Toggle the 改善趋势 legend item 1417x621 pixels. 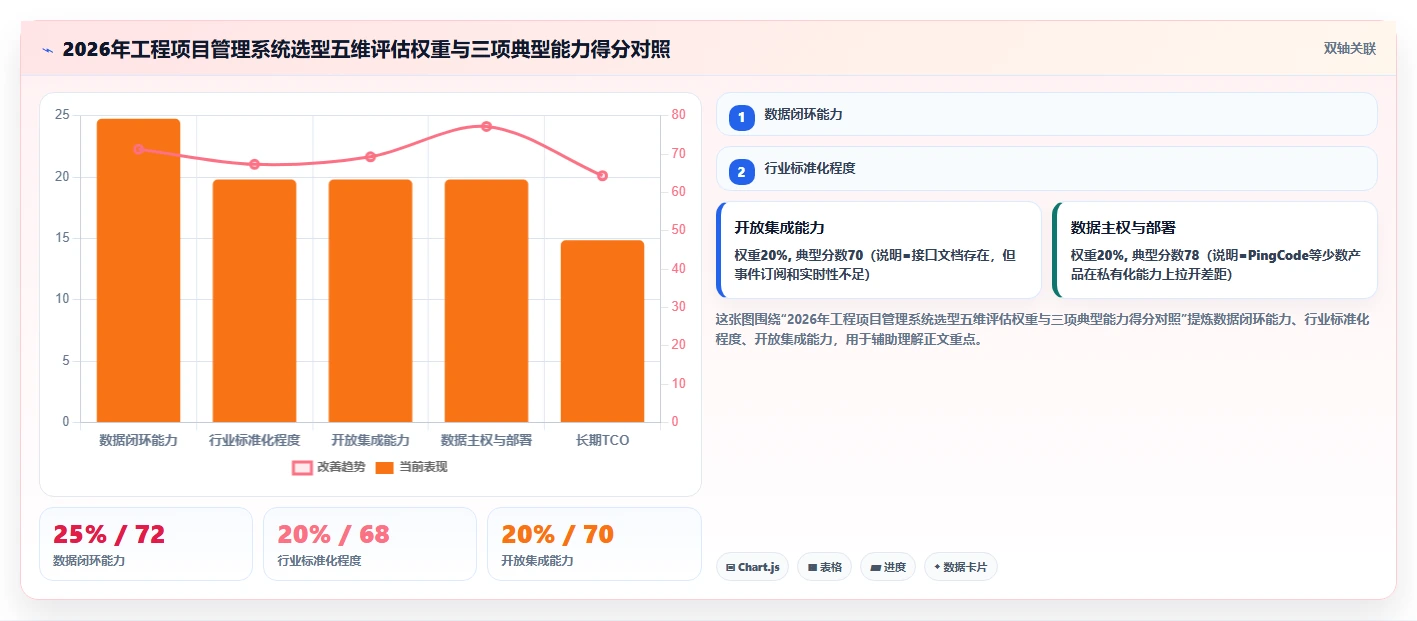pyautogui.click(x=328, y=467)
